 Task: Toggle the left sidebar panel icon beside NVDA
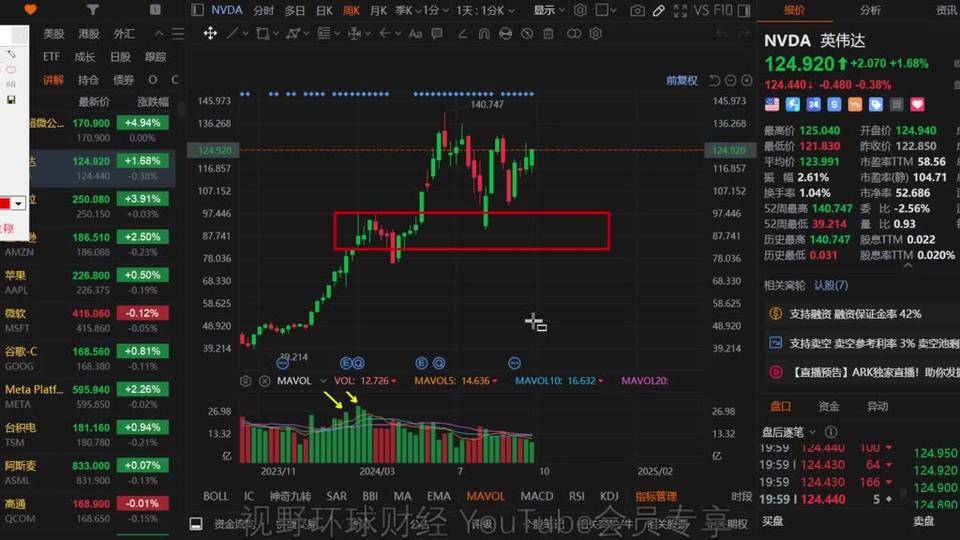197,10
